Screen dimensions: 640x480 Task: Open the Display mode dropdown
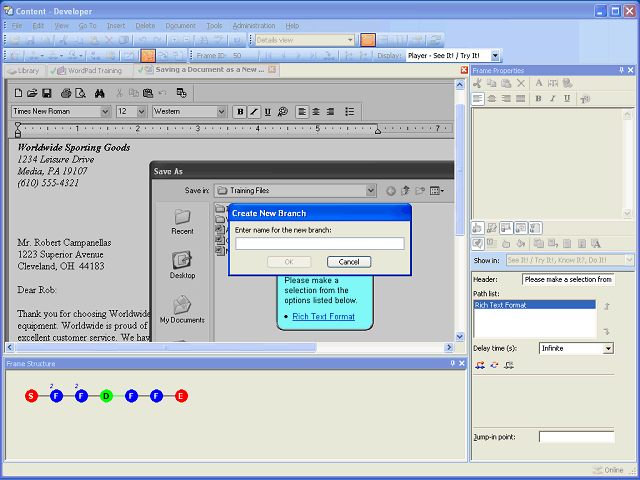[x=495, y=56]
